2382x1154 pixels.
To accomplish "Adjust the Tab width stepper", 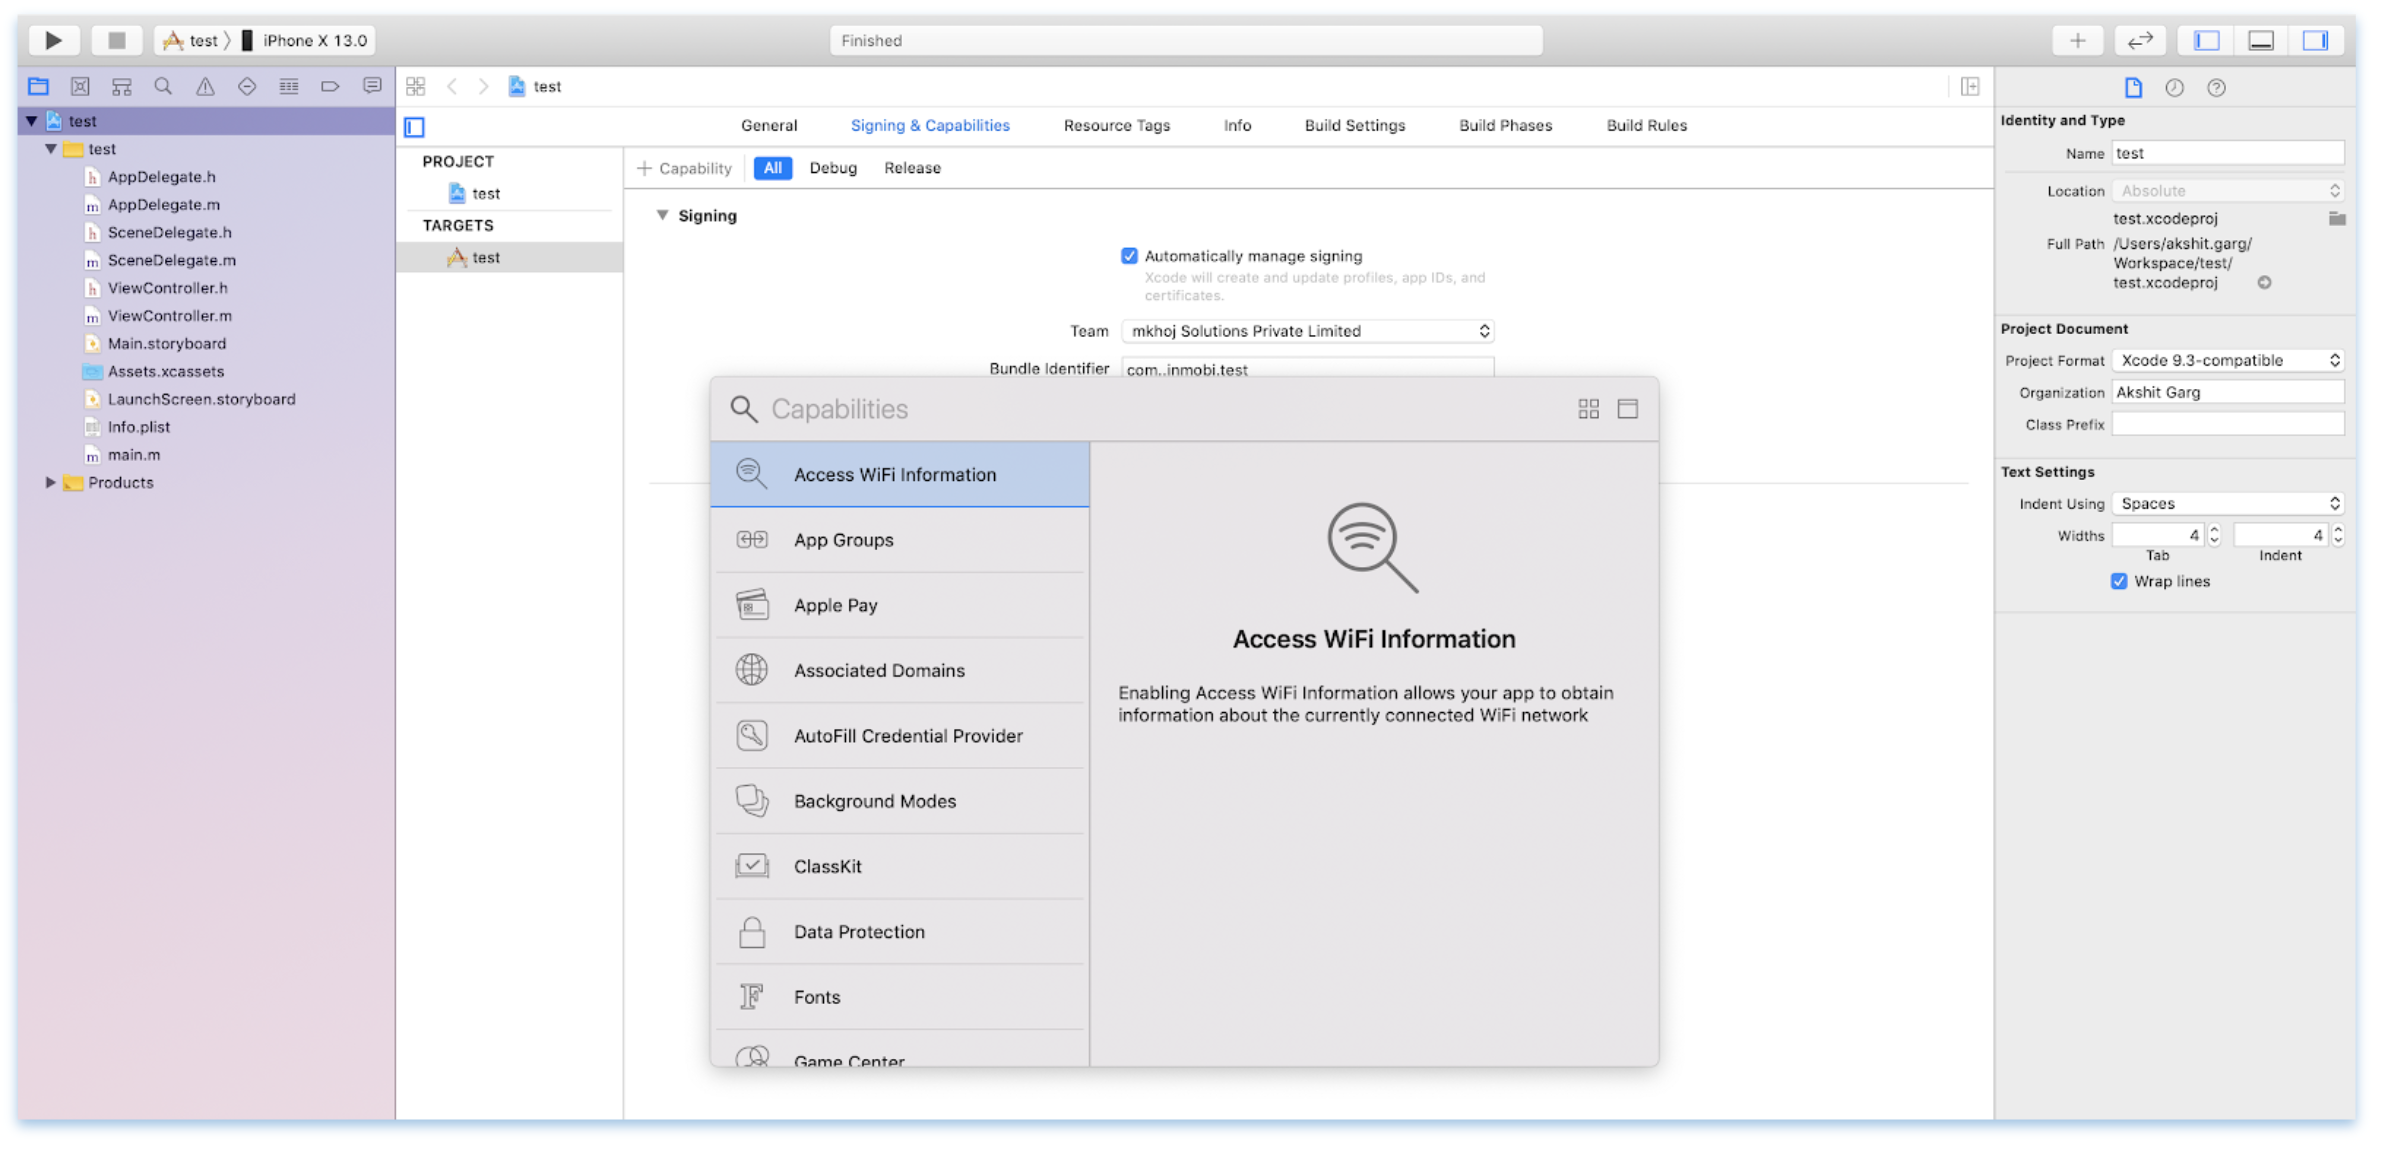I will (2214, 535).
